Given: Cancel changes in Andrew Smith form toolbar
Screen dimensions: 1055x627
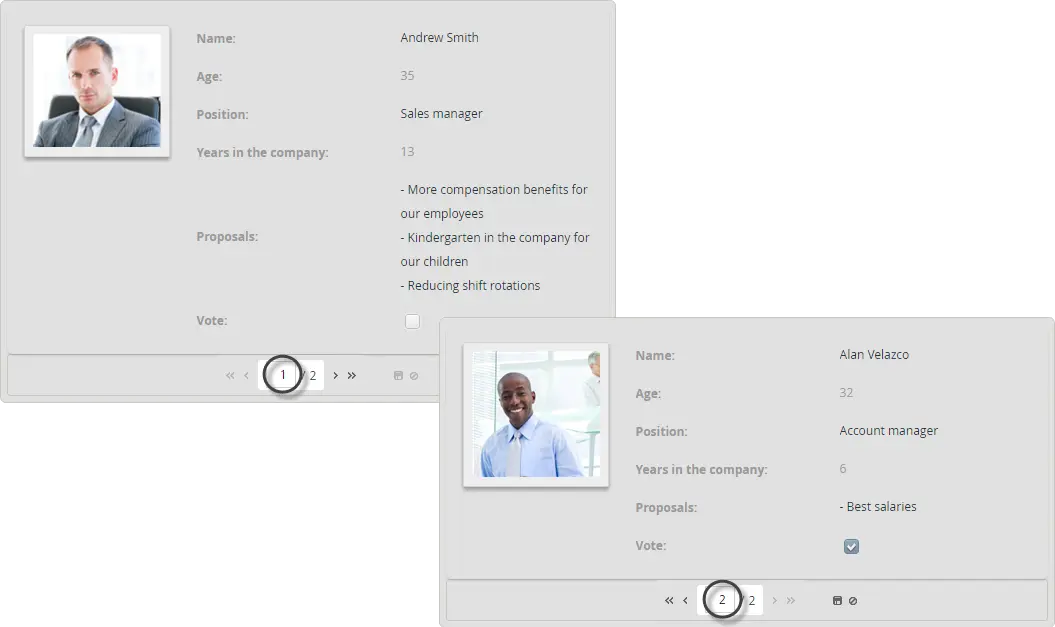Looking at the screenshot, I should click(414, 375).
